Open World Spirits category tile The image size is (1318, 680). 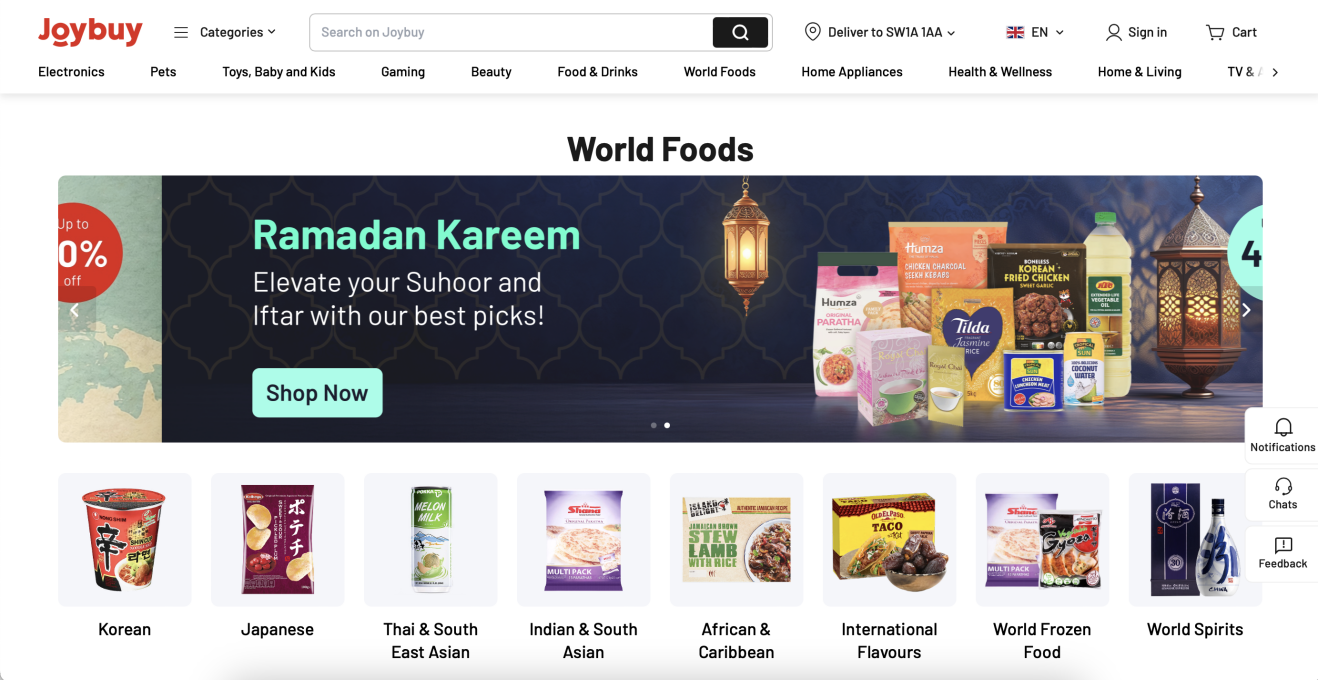[1195, 556]
